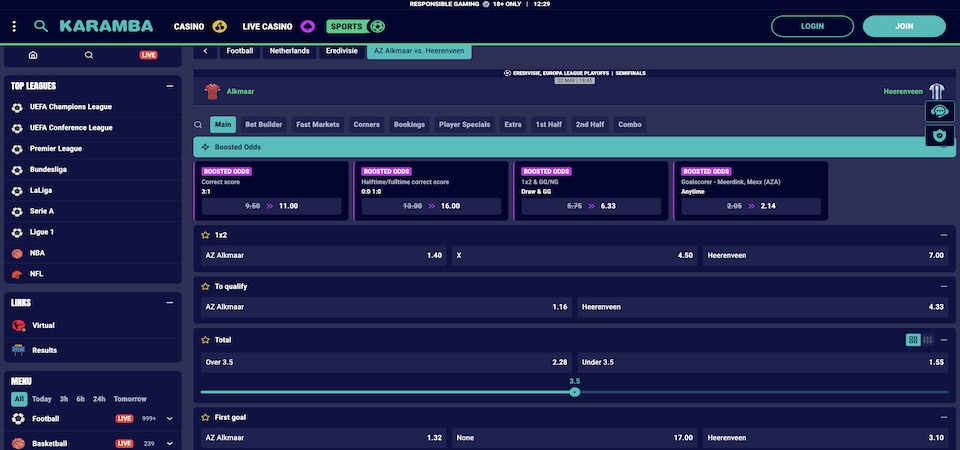
Task: Click the Ligue 1 ball icon
Action: pyautogui.click(x=17, y=232)
